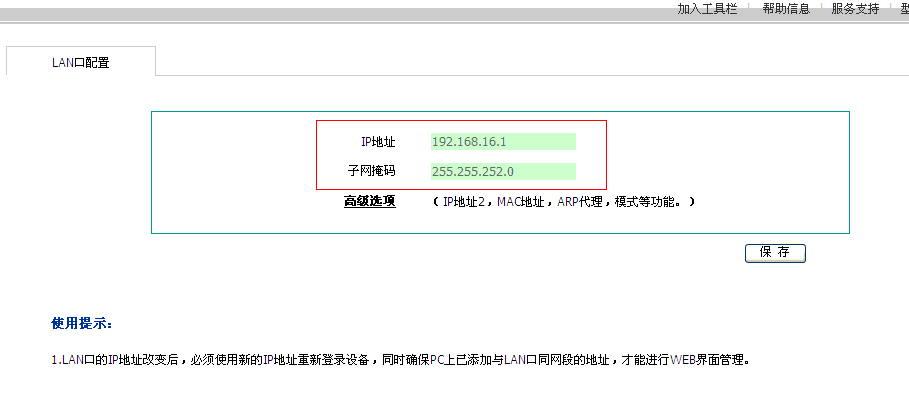
Task: Click the 子网掩码 field showing 255.255.252.0
Action: pos(503,171)
